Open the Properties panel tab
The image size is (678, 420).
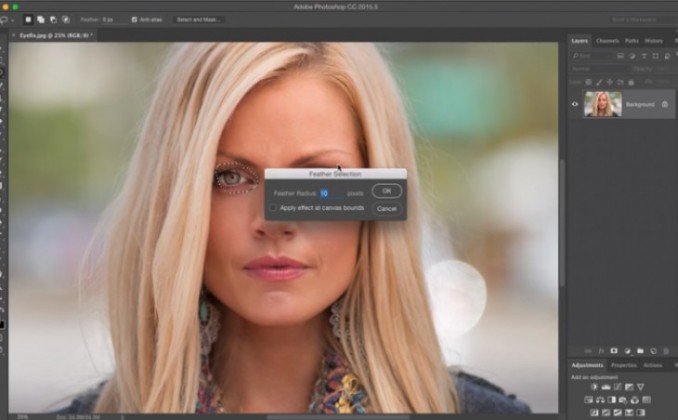click(x=623, y=365)
